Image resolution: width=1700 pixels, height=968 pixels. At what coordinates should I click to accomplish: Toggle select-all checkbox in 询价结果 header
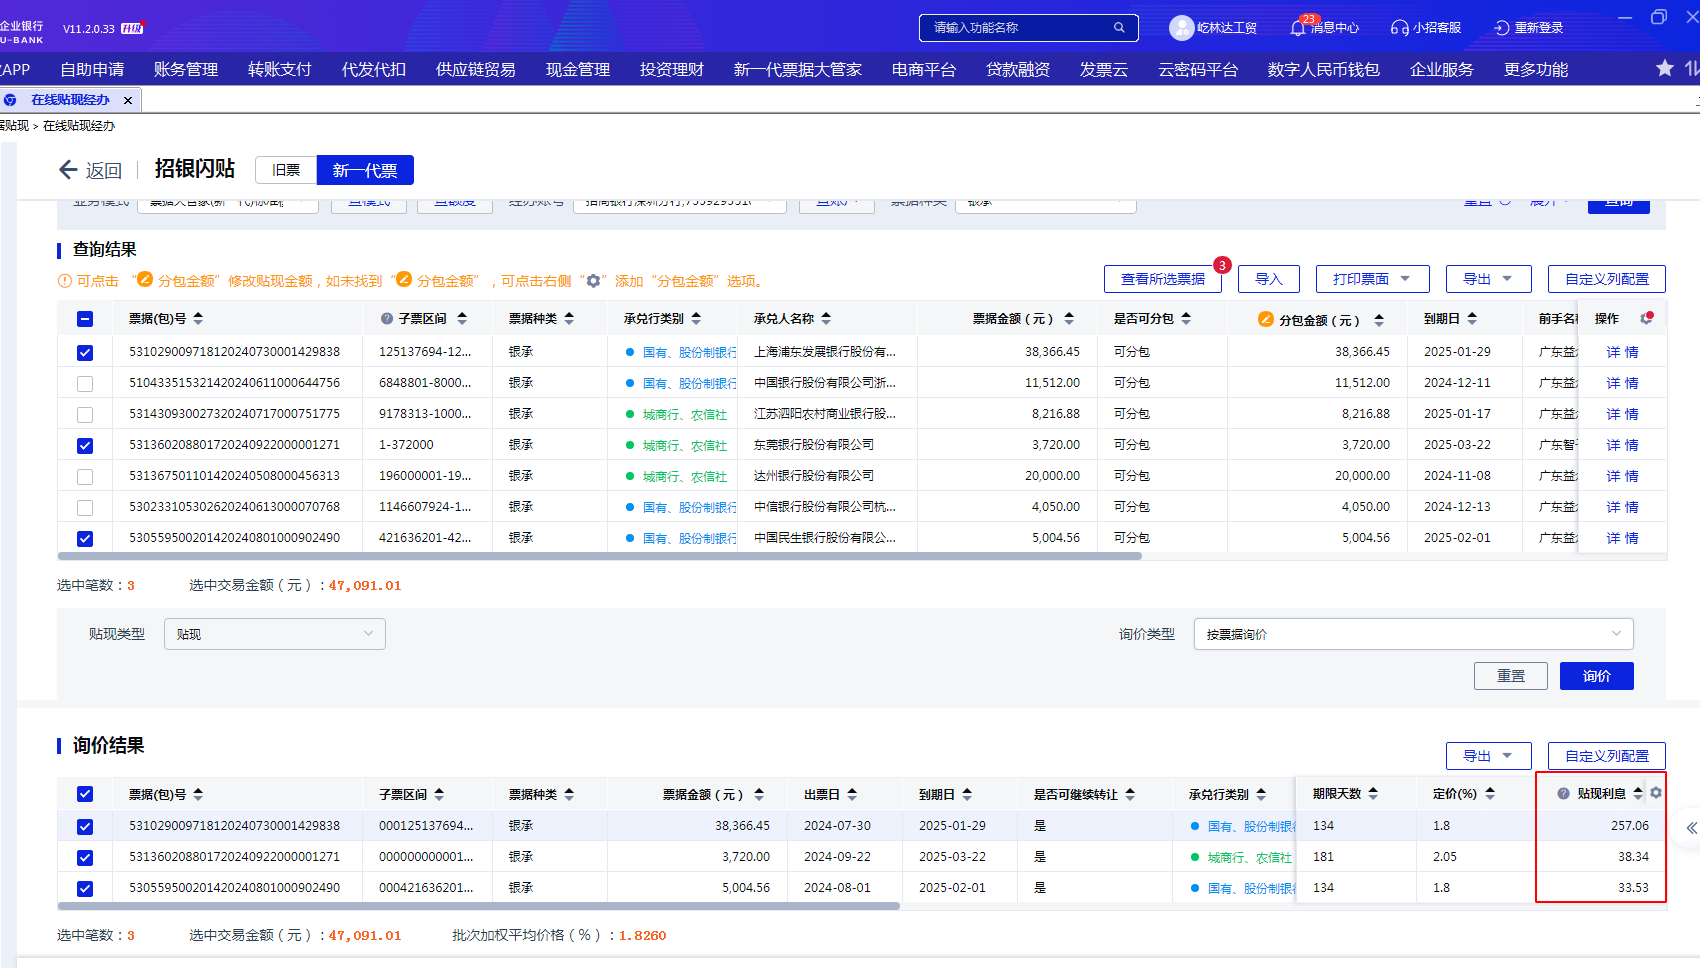85,794
